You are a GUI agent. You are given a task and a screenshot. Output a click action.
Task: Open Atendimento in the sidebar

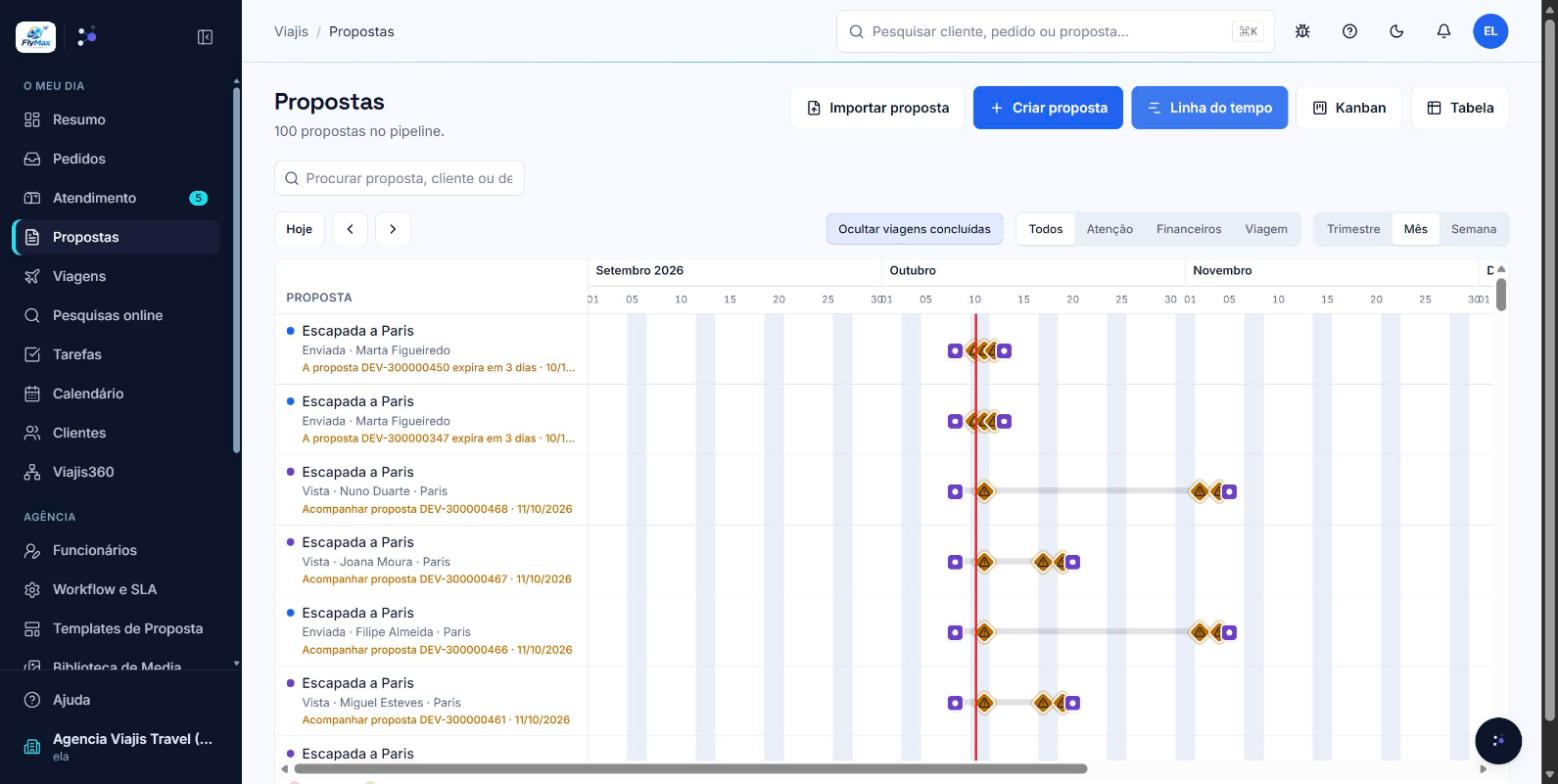pyautogui.click(x=116, y=198)
